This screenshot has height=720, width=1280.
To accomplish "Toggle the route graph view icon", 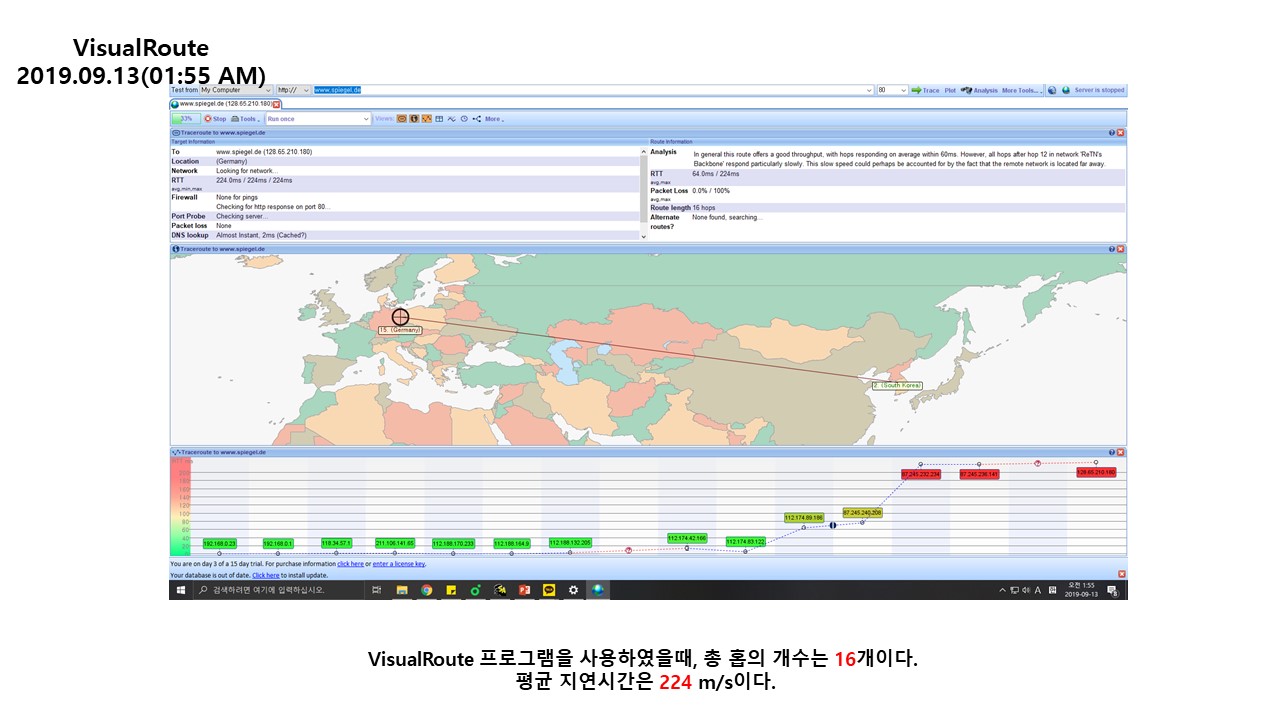I will (427, 119).
